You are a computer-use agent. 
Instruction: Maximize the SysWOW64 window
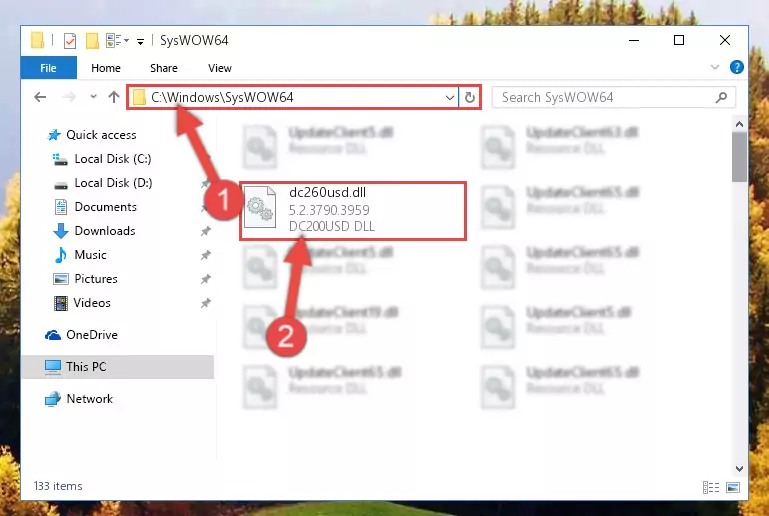pos(679,40)
